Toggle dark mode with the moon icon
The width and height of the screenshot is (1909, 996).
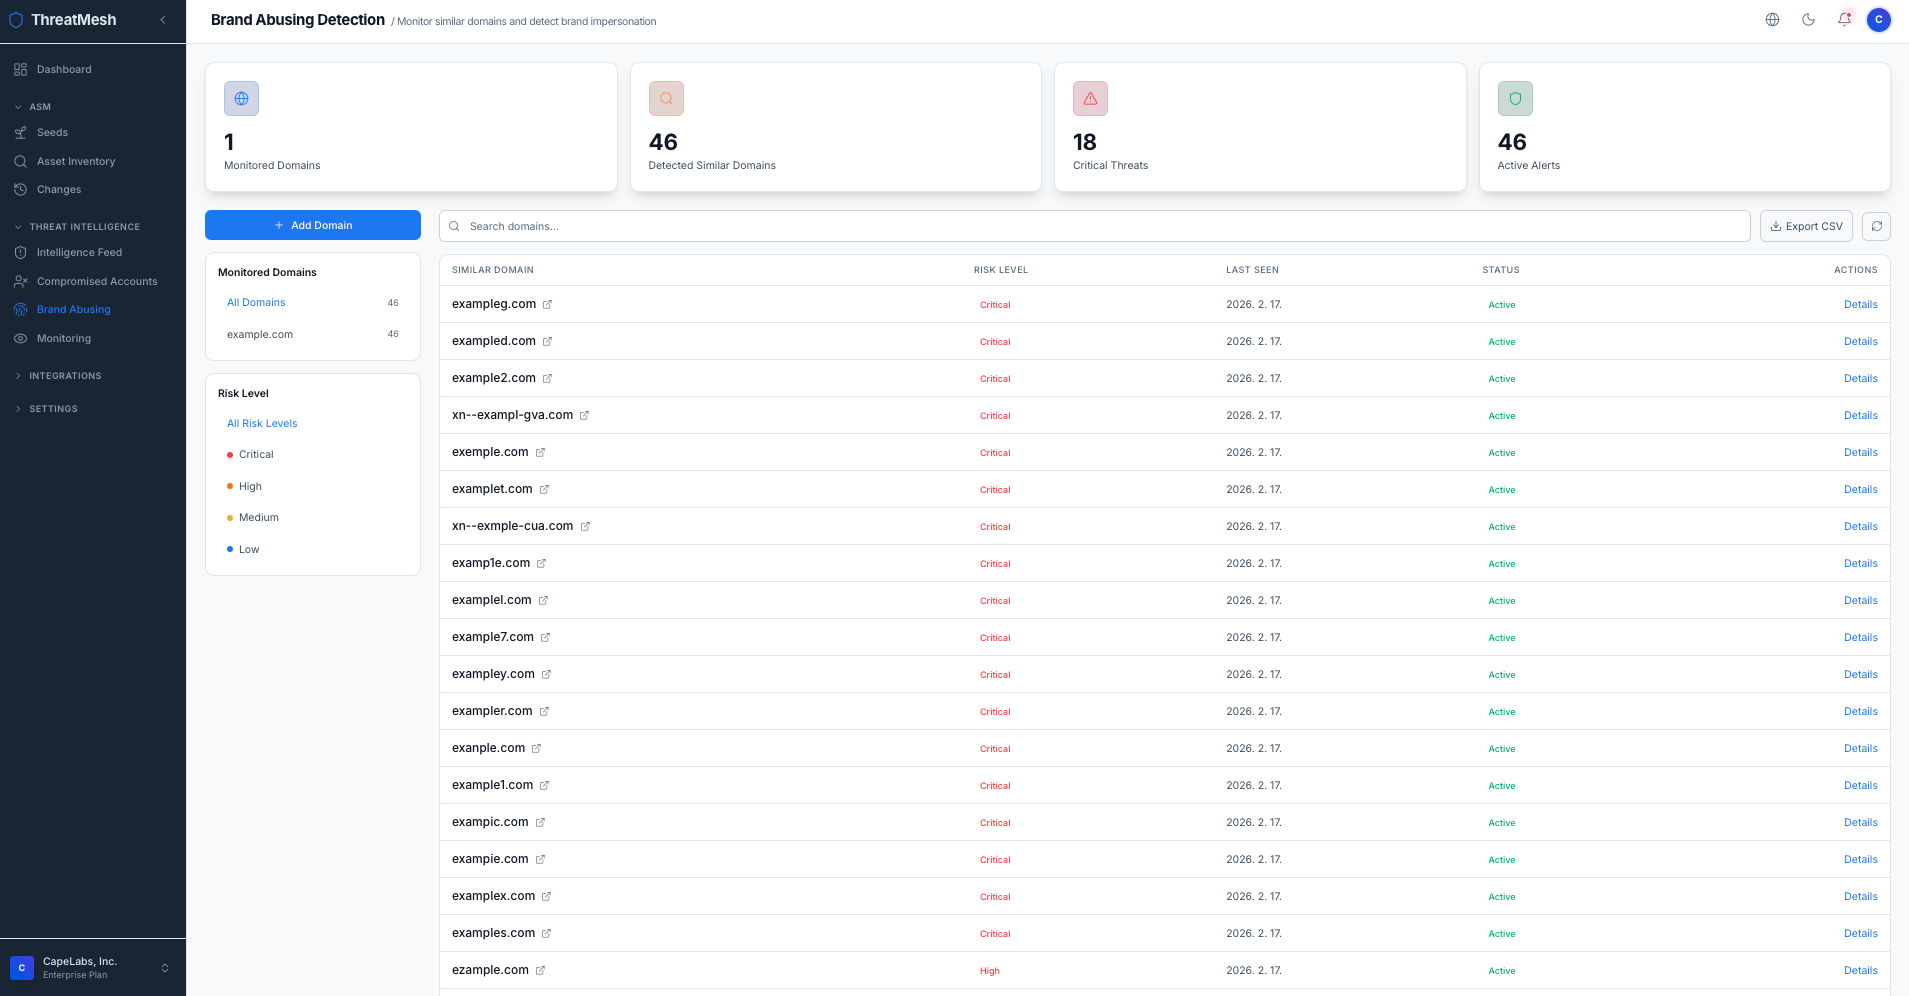1809,19
